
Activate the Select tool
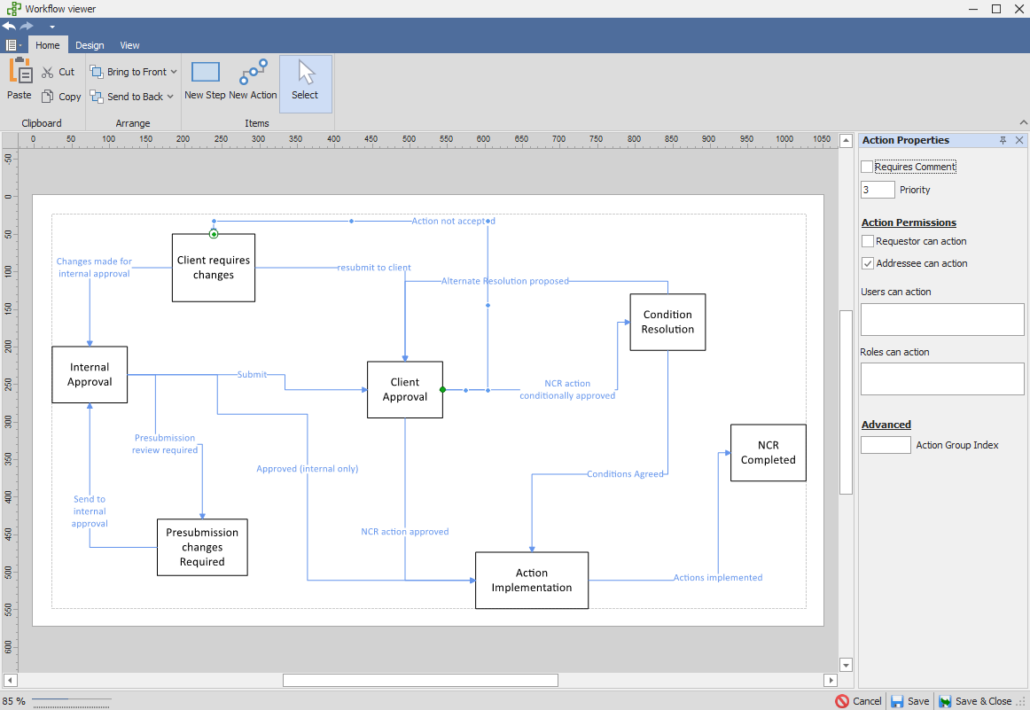[x=305, y=80]
